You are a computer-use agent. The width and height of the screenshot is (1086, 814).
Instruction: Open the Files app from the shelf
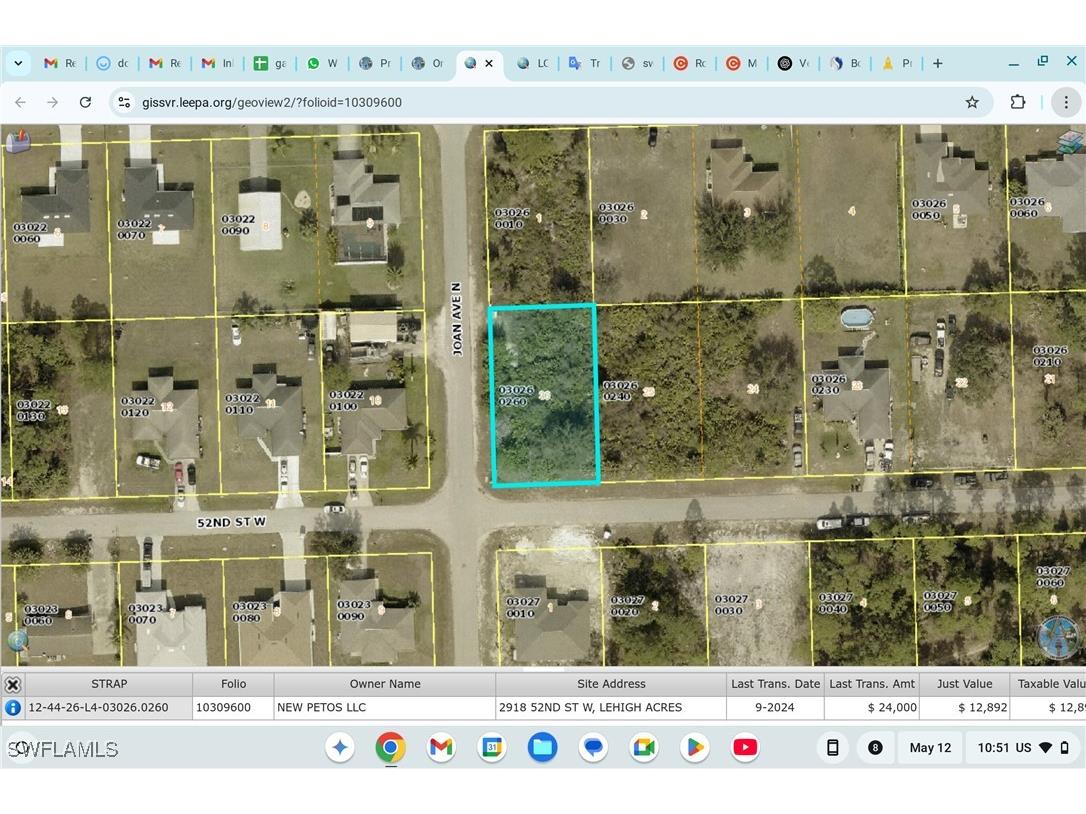(542, 747)
